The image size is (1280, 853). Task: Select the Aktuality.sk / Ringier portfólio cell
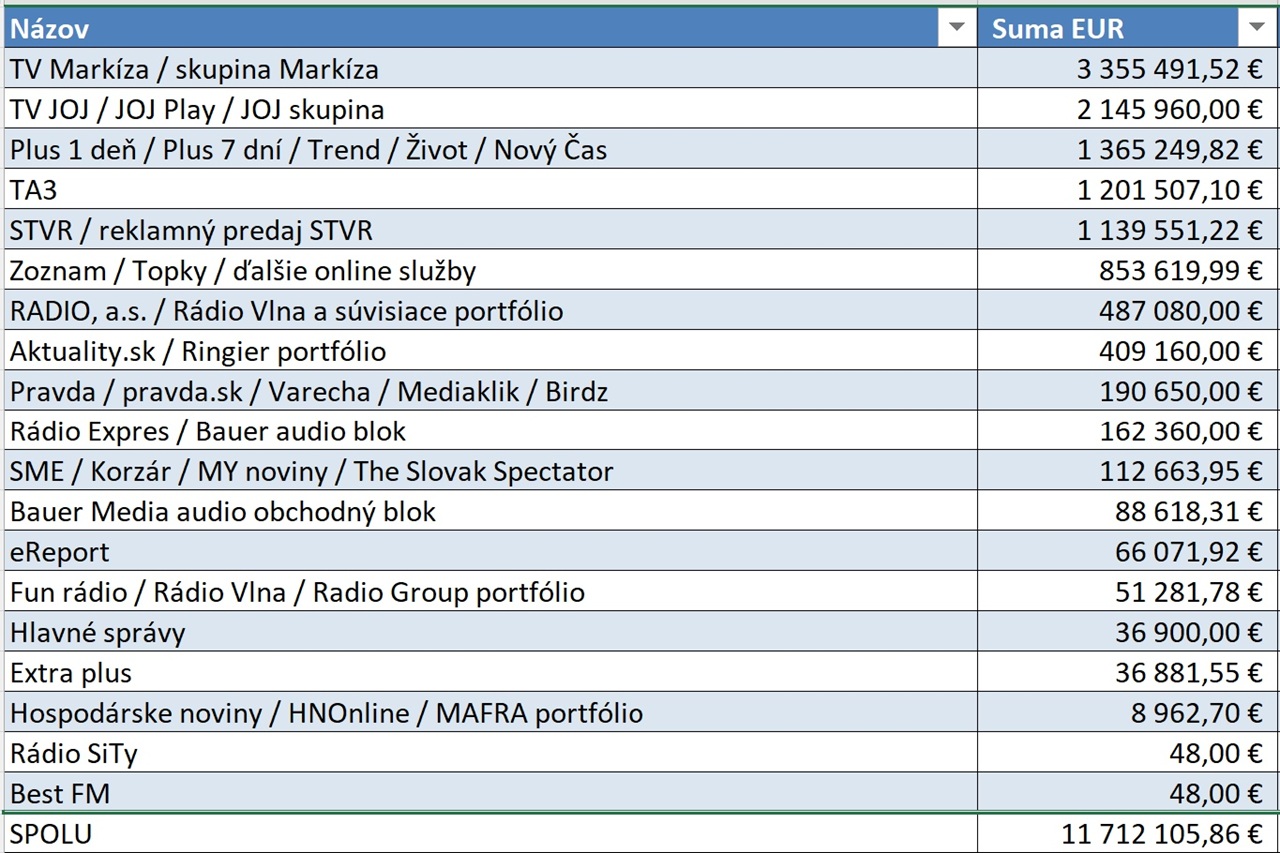tap(488, 350)
